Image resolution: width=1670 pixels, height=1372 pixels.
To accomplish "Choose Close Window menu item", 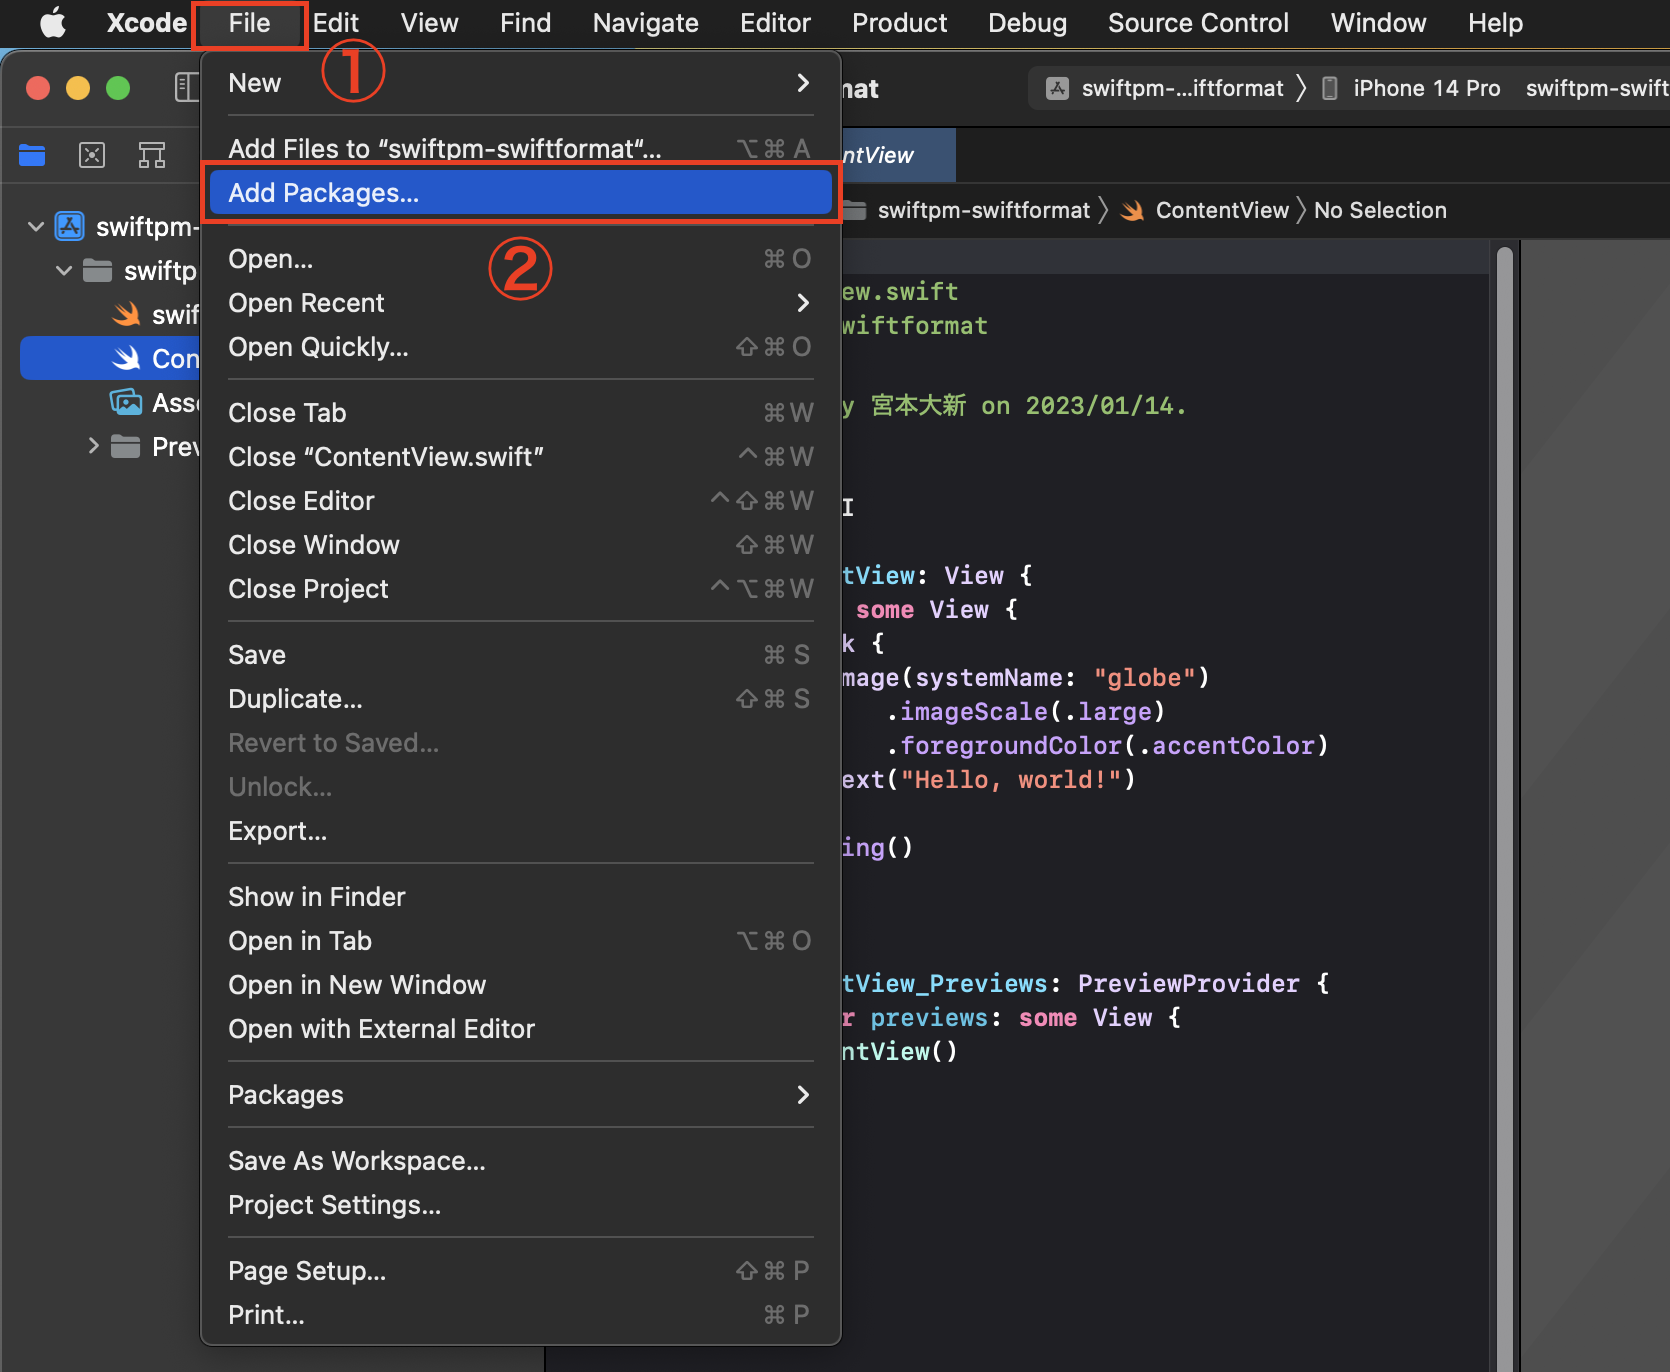I will (520, 545).
